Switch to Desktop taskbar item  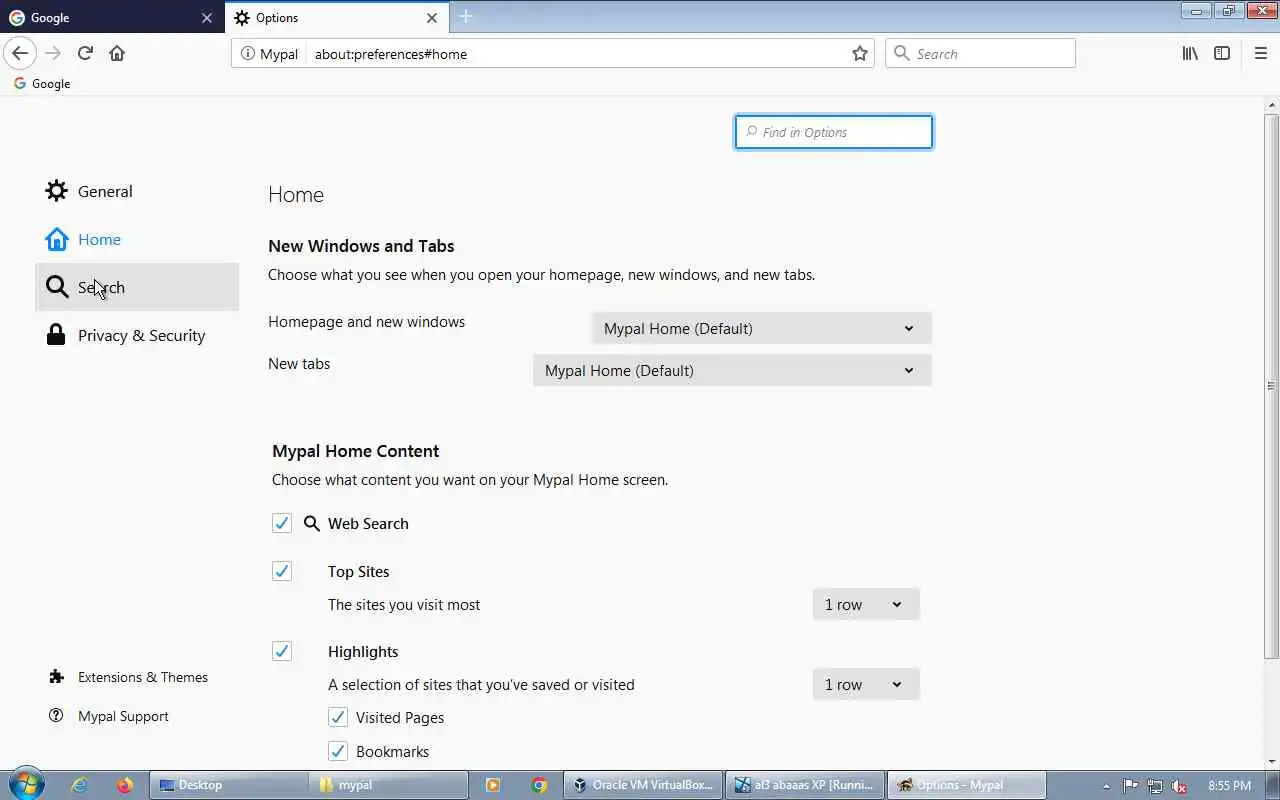coord(229,785)
